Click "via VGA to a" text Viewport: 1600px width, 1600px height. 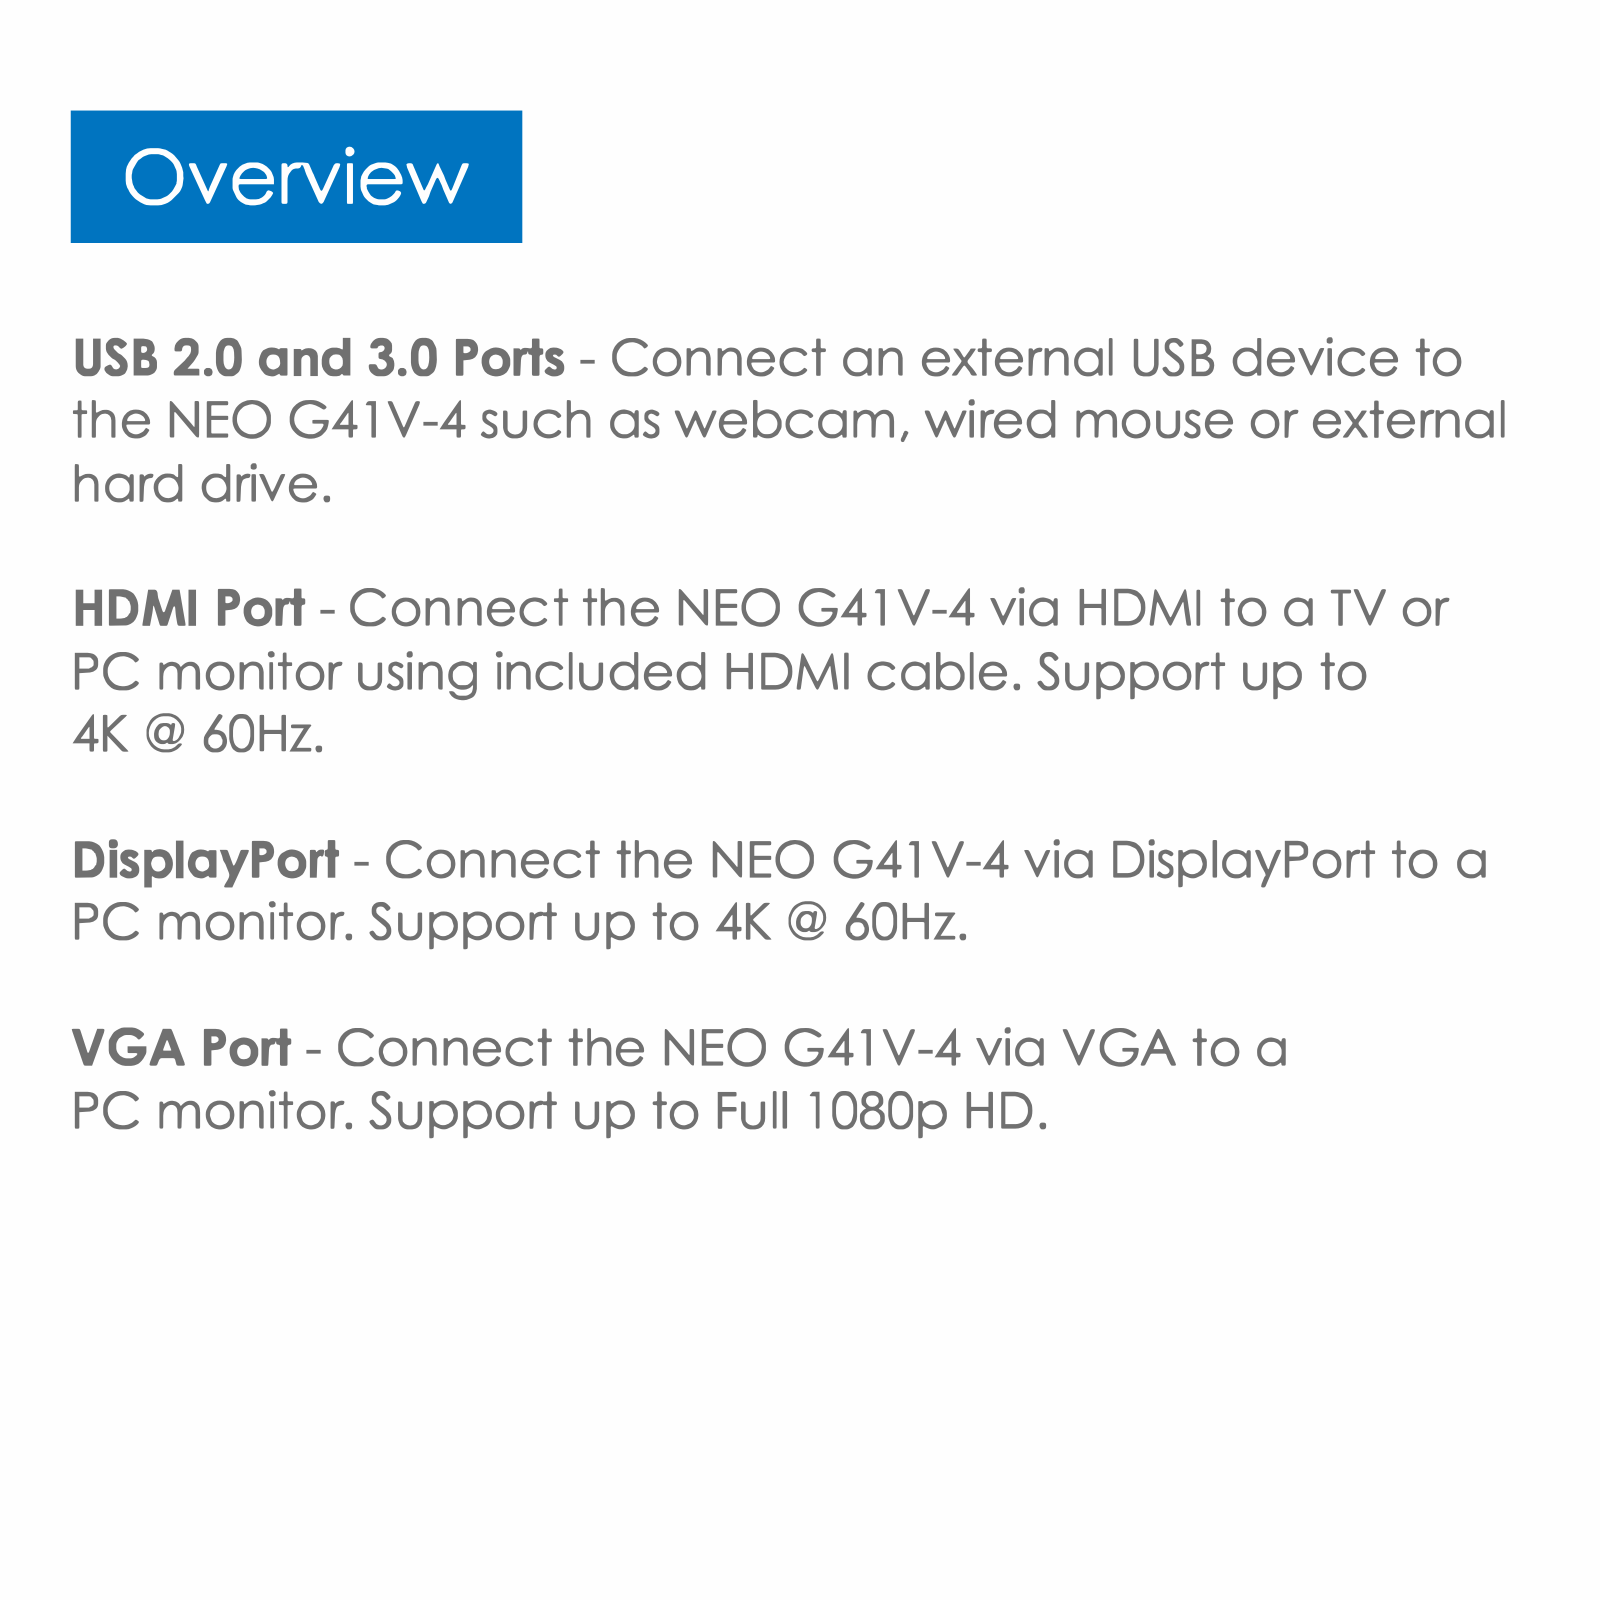click(x=1132, y=1049)
